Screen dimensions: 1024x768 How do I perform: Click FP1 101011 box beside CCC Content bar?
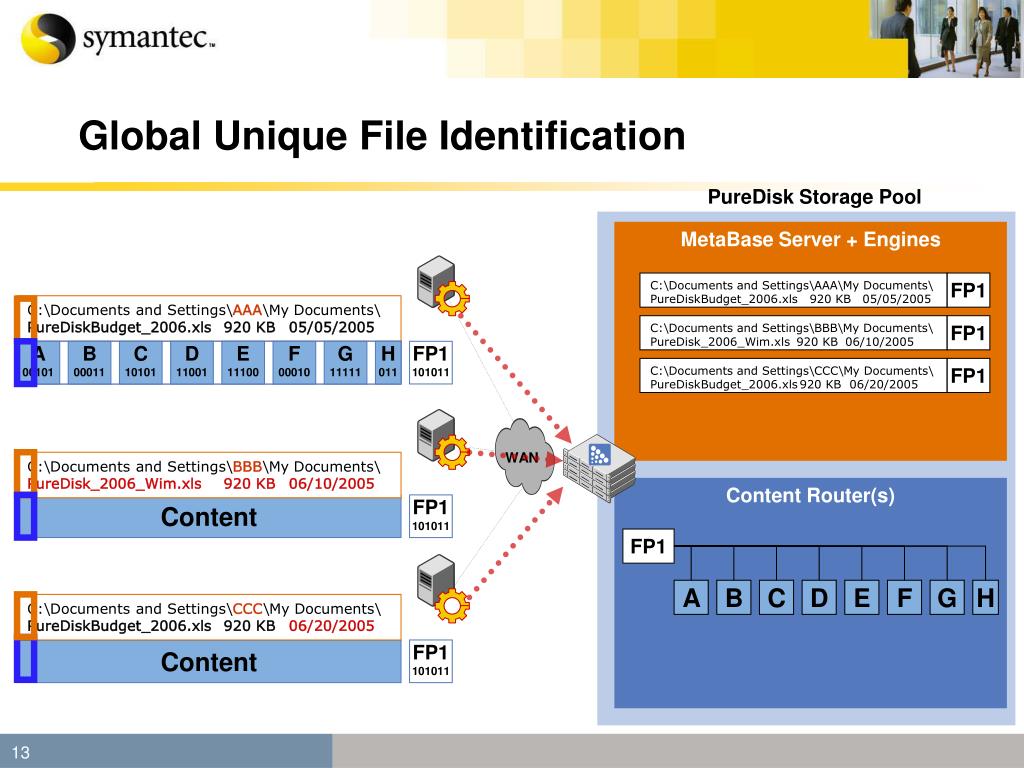pyautogui.click(x=430, y=661)
